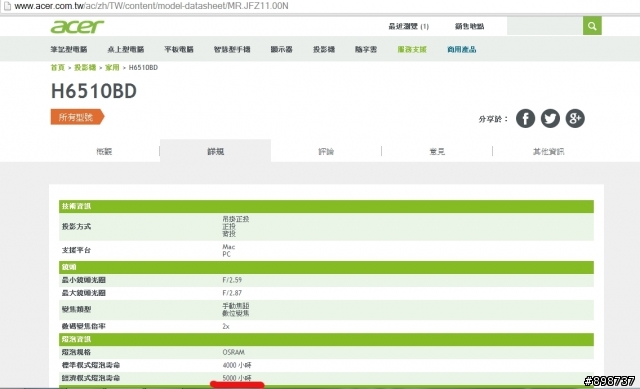Click the green search magnifier button

[592, 26]
